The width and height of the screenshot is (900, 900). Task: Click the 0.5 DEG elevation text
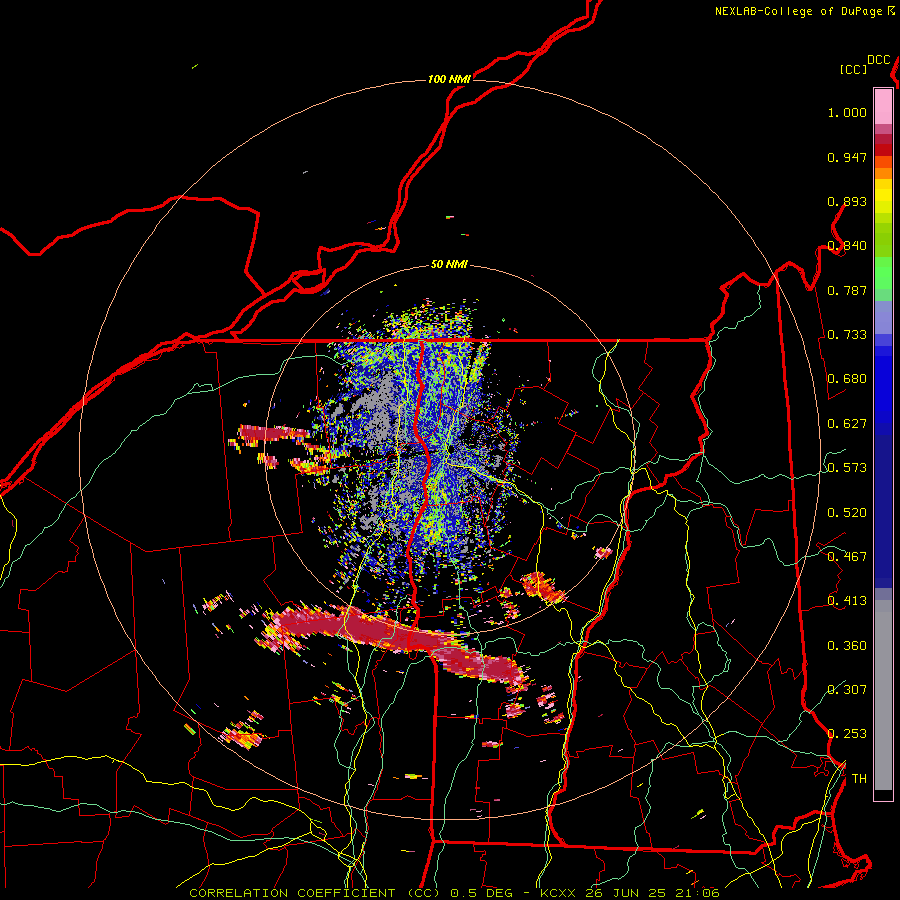481,893
